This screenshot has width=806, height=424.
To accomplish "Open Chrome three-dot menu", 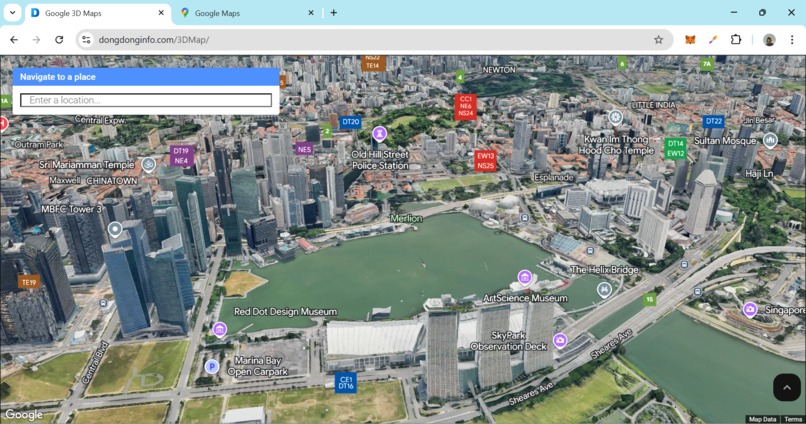I will coord(792,40).
